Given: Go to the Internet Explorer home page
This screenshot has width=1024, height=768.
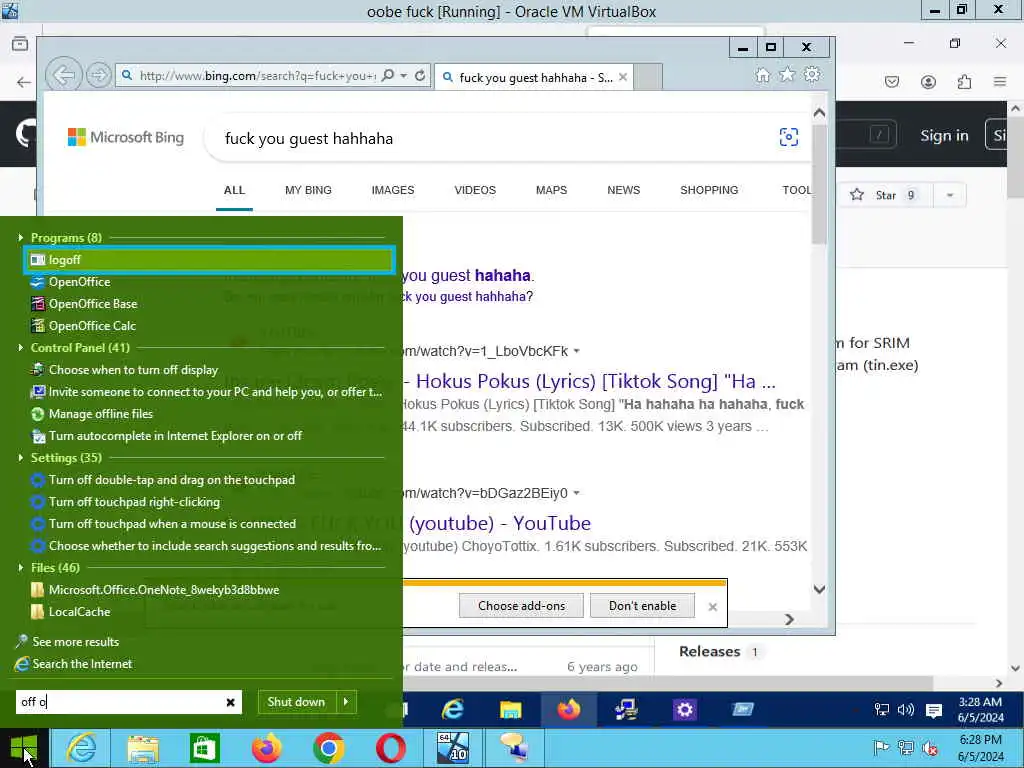Looking at the screenshot, I should (762, 75).
